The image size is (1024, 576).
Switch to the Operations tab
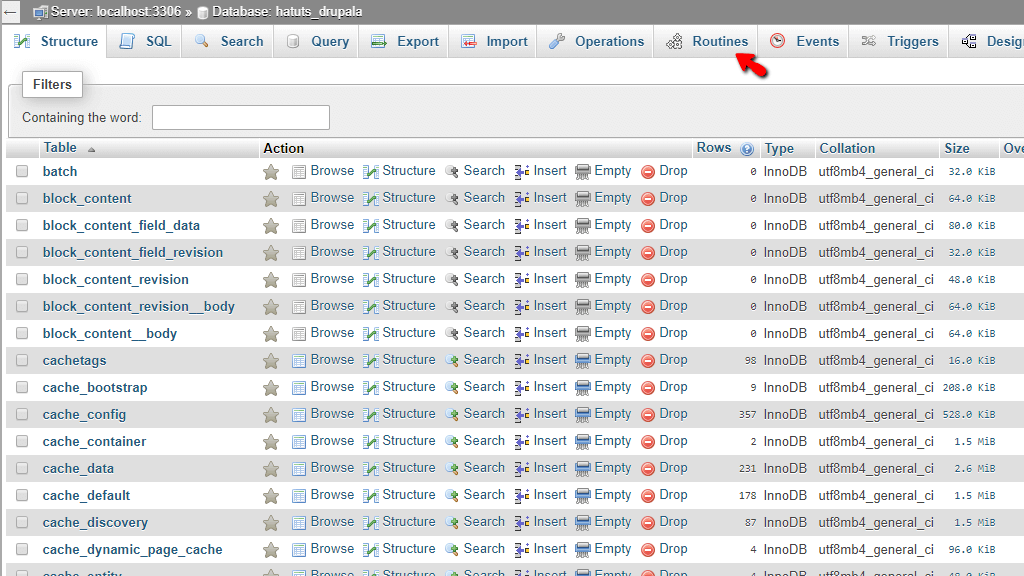pos(596,41)
